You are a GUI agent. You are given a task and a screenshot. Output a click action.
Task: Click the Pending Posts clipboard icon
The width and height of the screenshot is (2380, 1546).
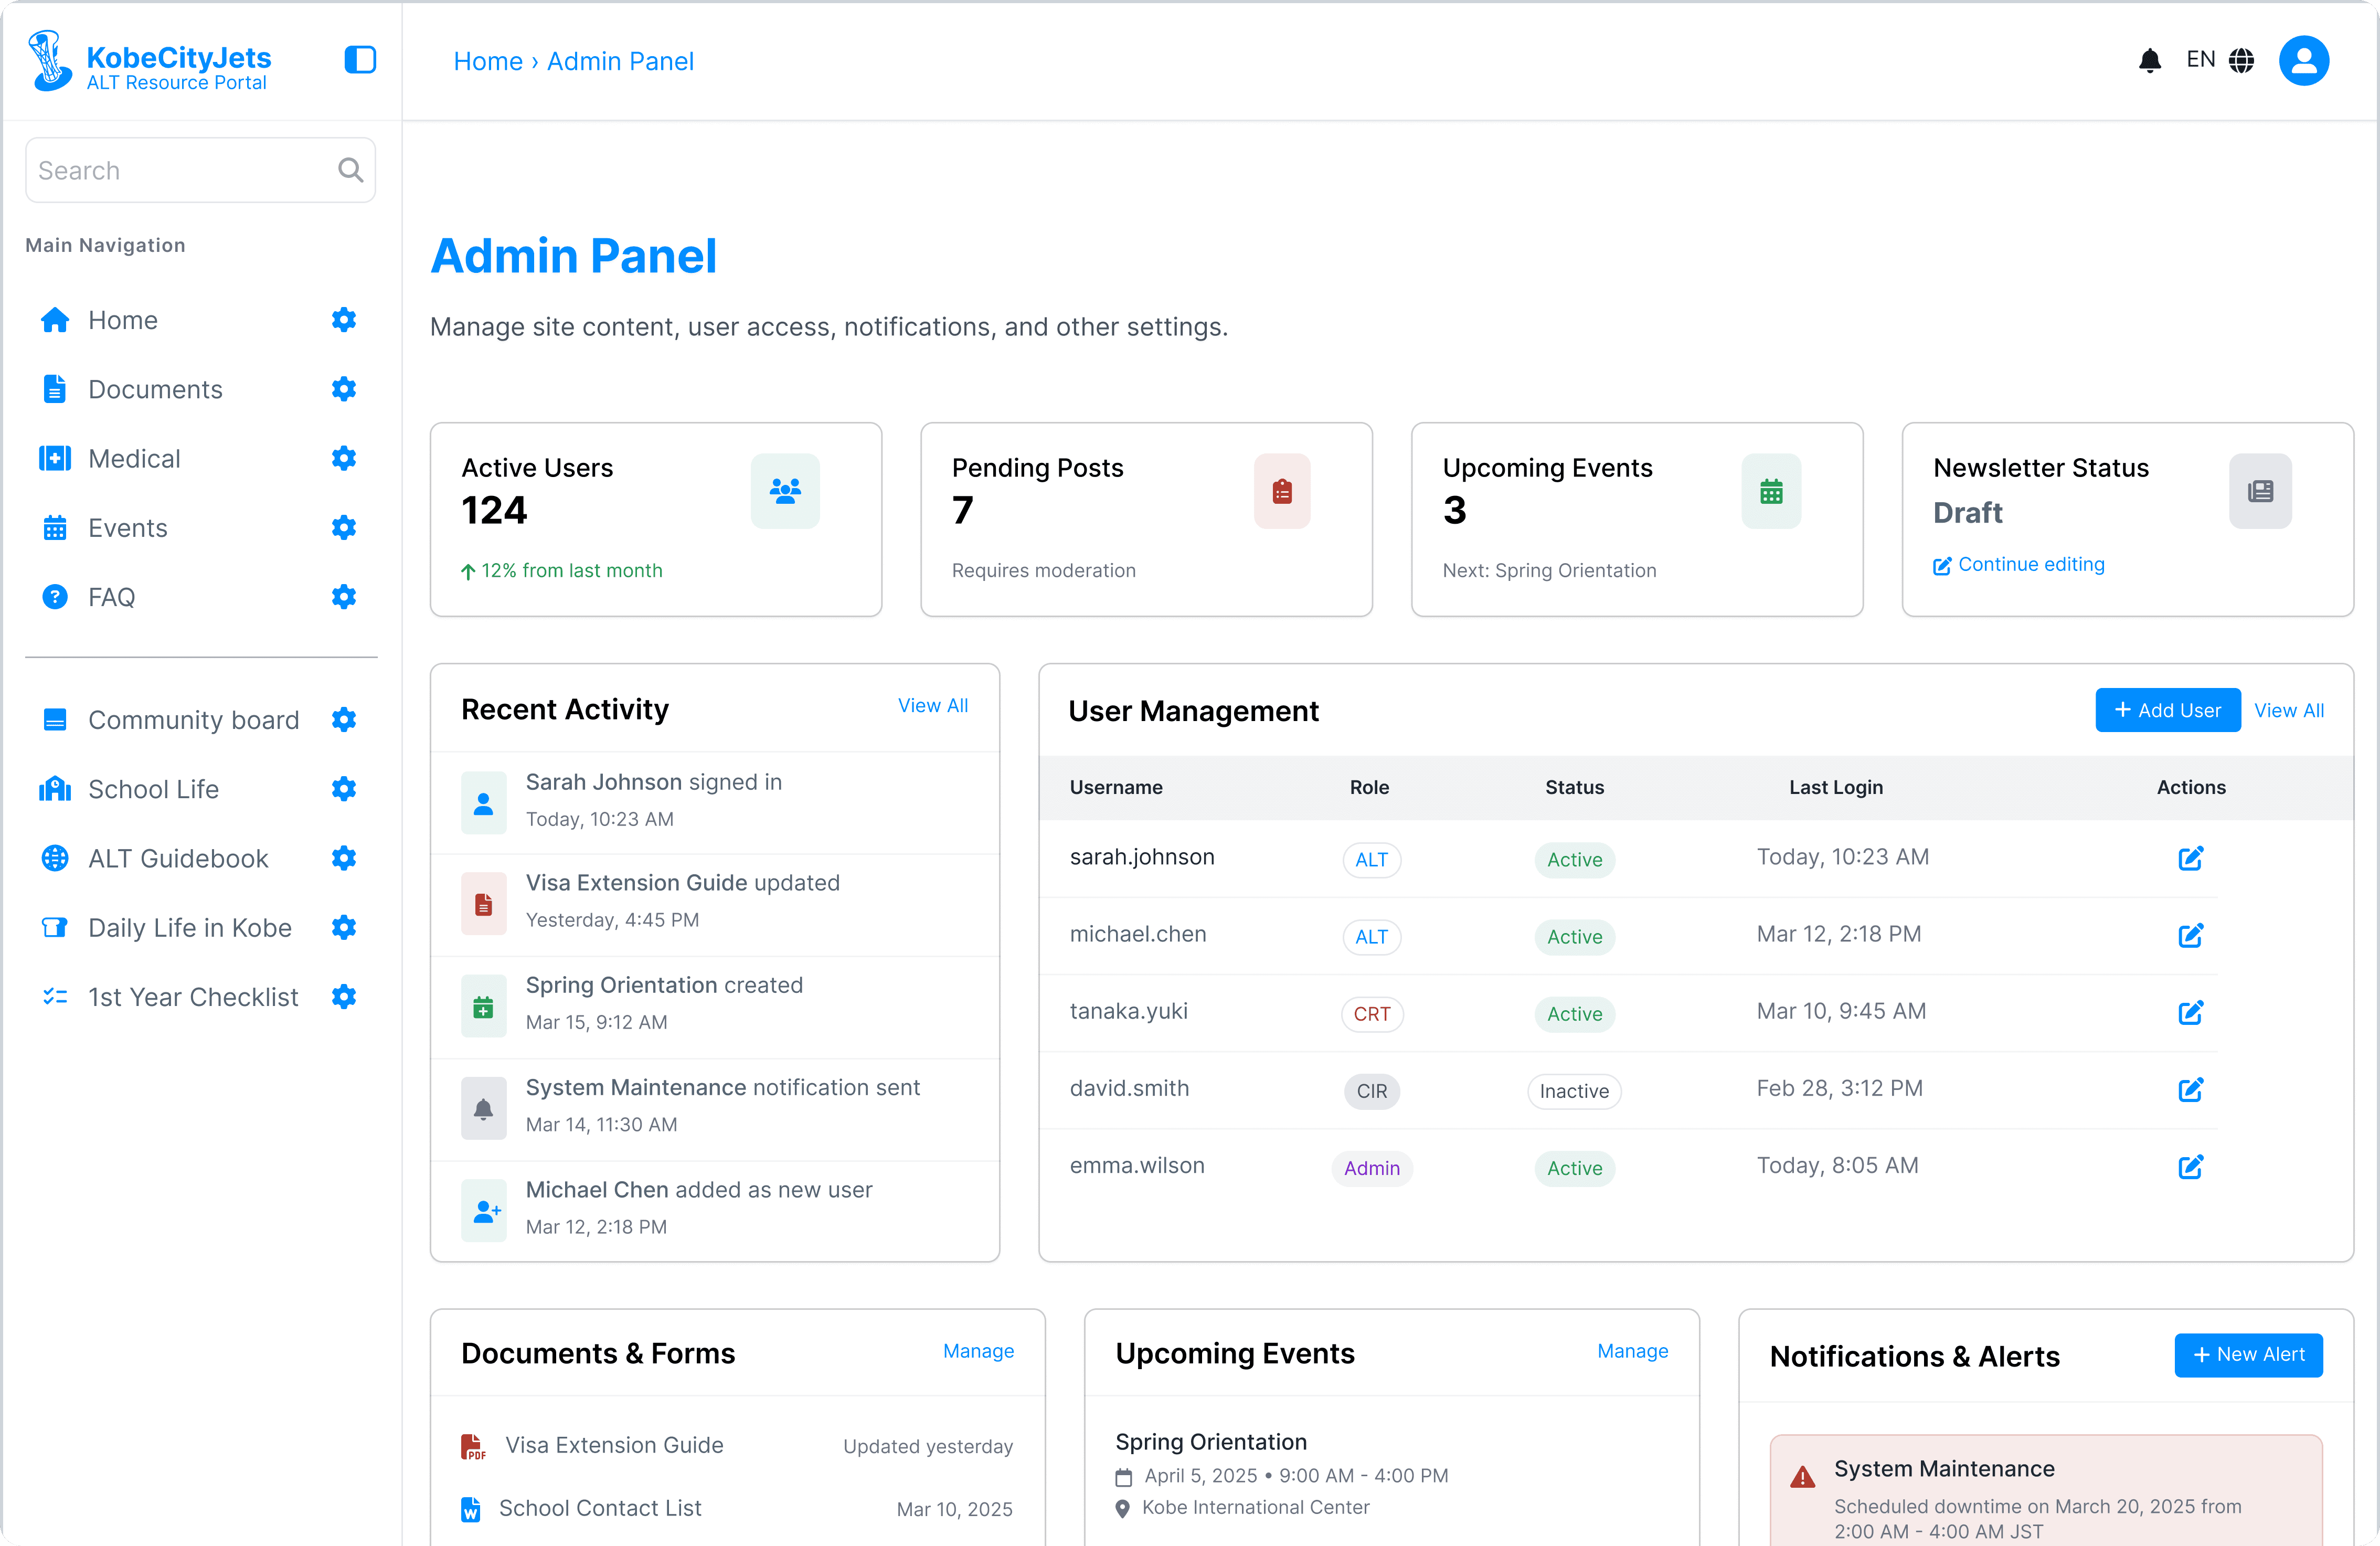(1282, 491)
